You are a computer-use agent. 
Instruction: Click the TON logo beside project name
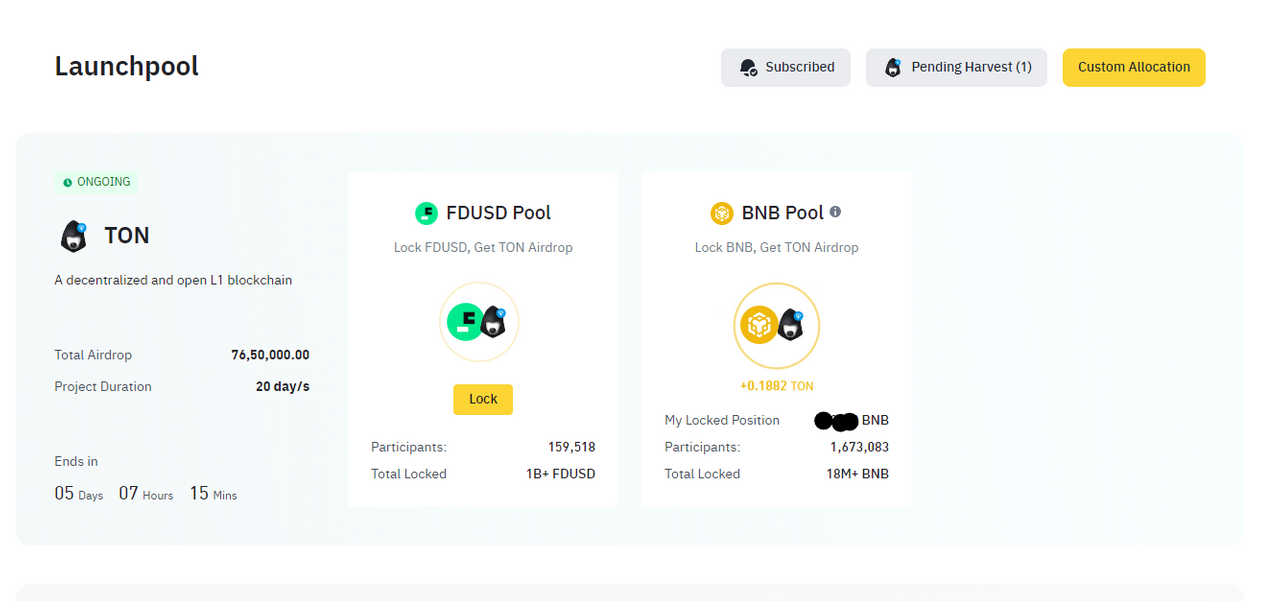[x=74, y=236]
